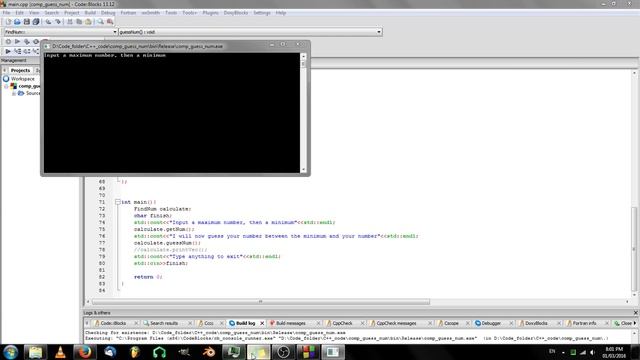Viewport: 640px width, 360px height.
Task: Click the Open file toolbar icon
Action: [17, 22]
